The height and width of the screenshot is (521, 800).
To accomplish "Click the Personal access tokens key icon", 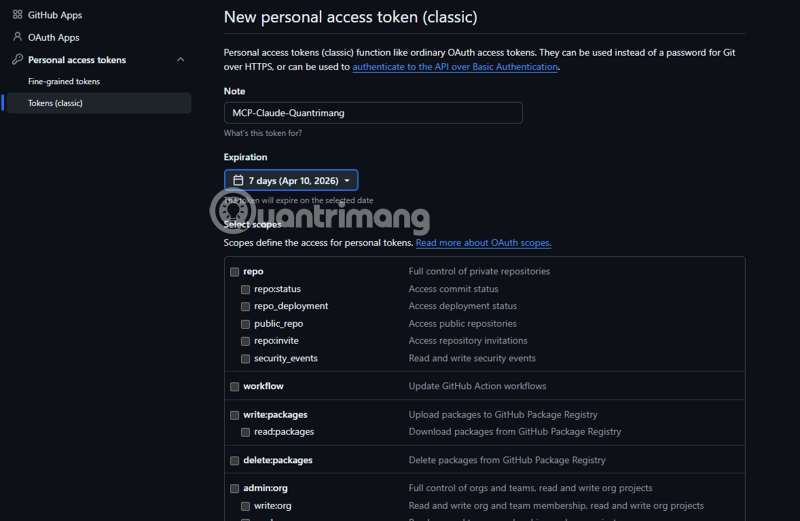I will point(18,60).
